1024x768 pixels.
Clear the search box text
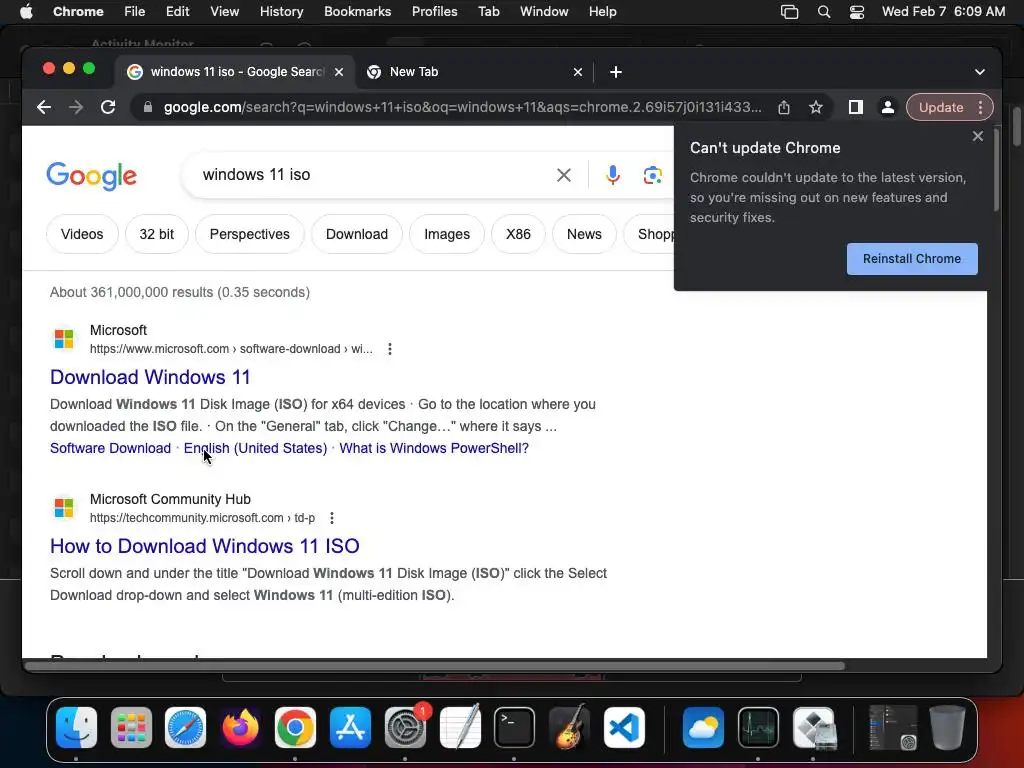[564, 175]
